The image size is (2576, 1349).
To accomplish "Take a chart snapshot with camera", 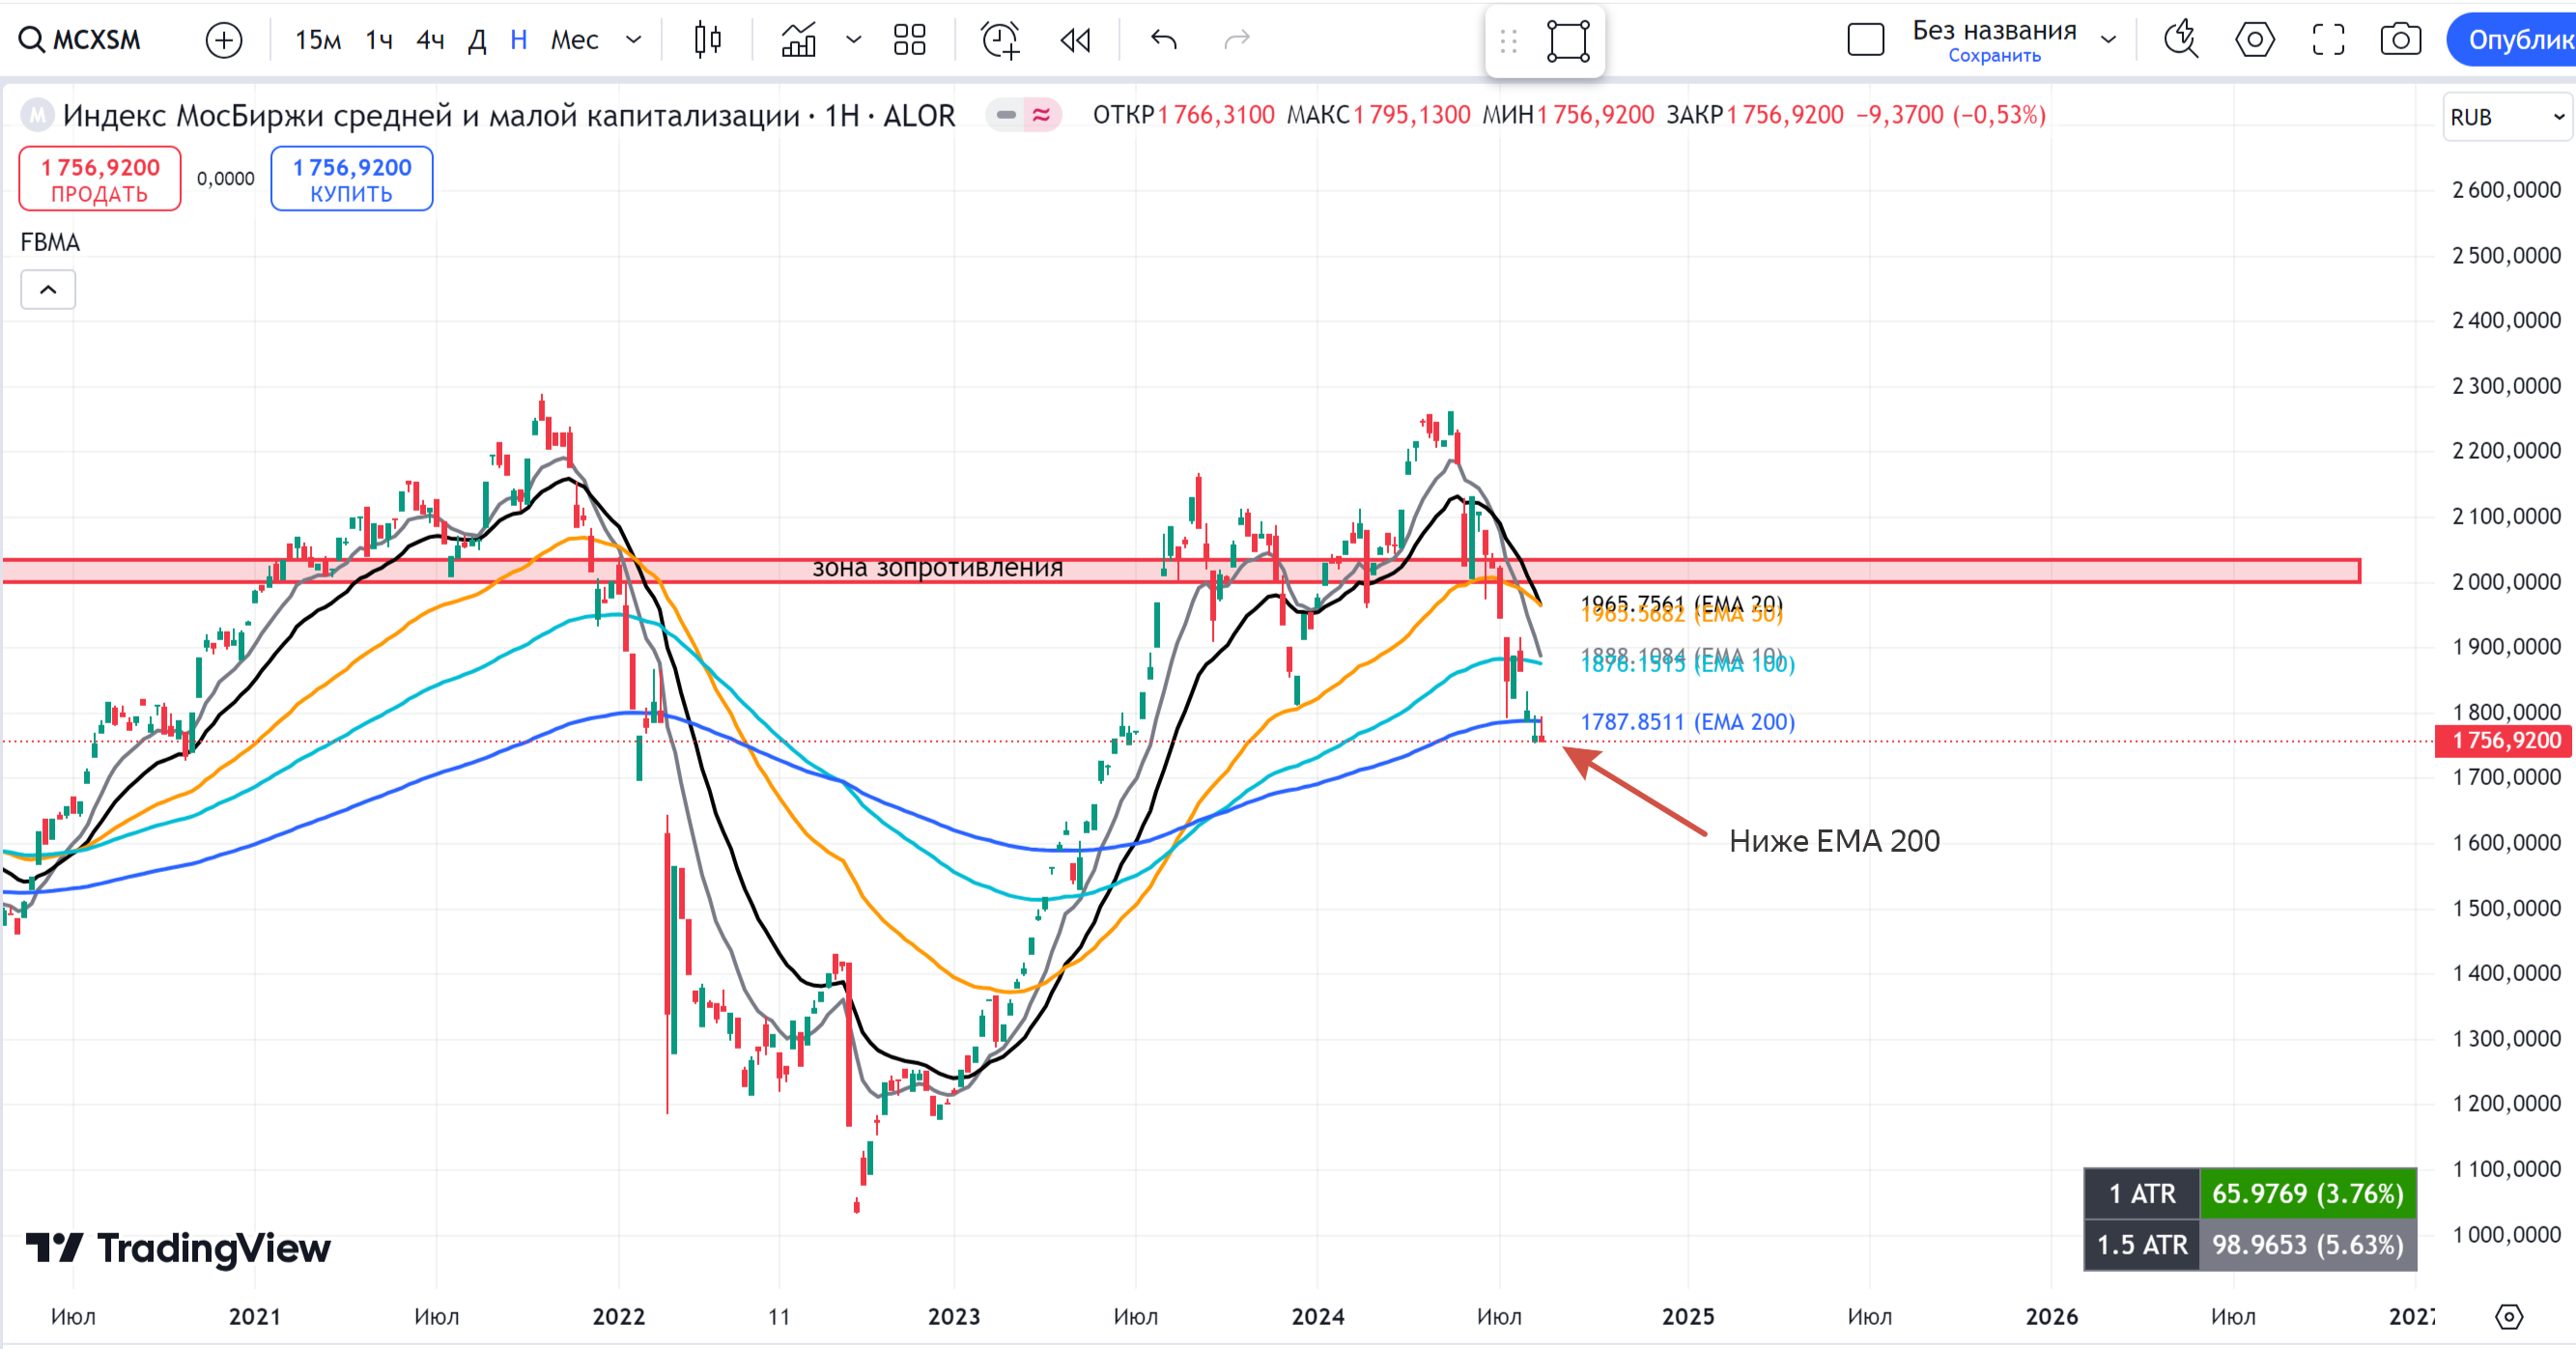I will click(x=2400, y=40).
